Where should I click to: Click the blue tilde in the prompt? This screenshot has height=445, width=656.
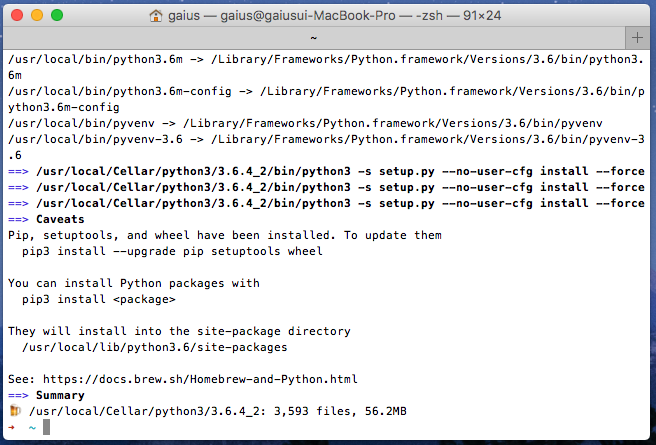[x=31, y=427]
